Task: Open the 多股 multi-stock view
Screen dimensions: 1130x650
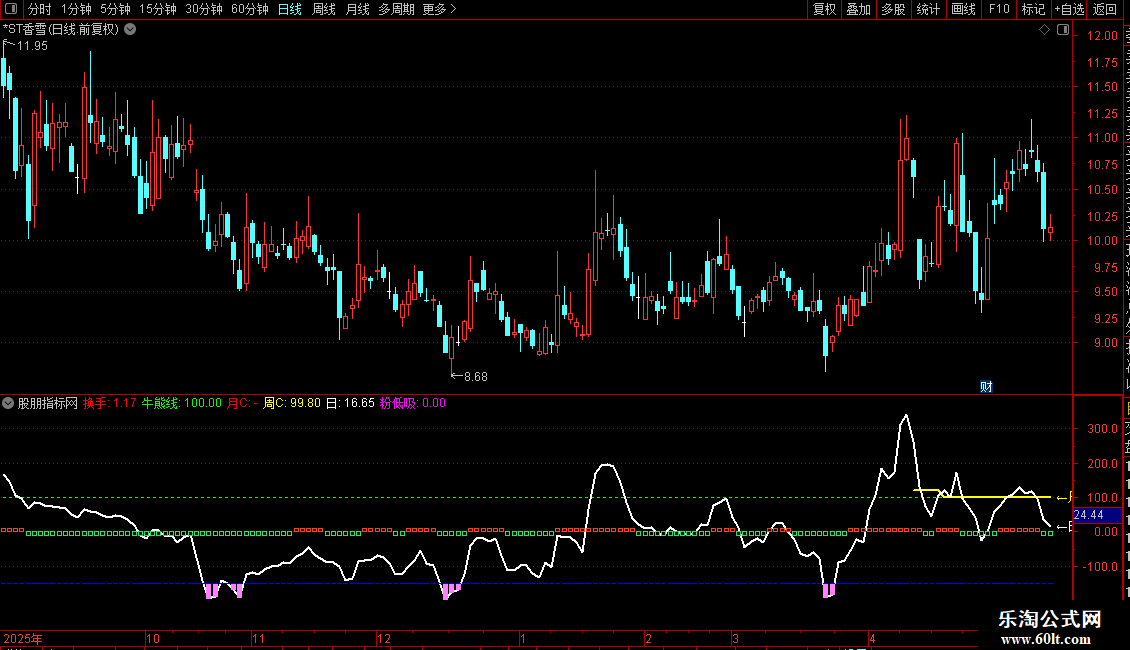Action: [x=894, y=9]
